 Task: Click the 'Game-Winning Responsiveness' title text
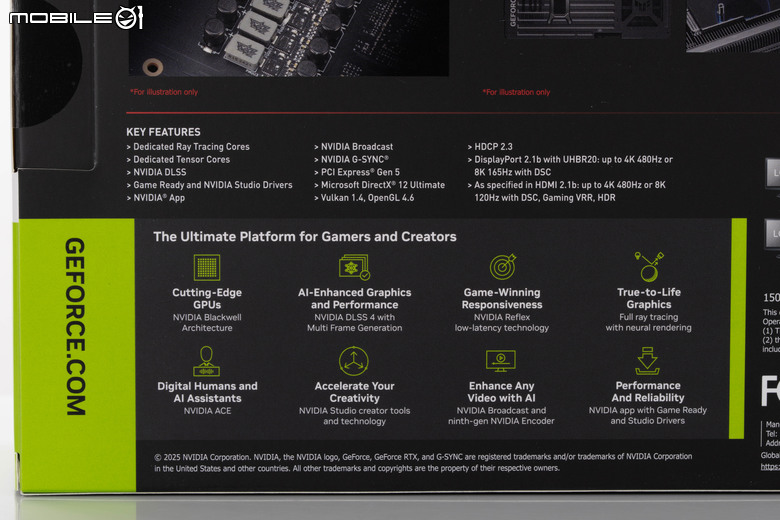tap(502, 299)
